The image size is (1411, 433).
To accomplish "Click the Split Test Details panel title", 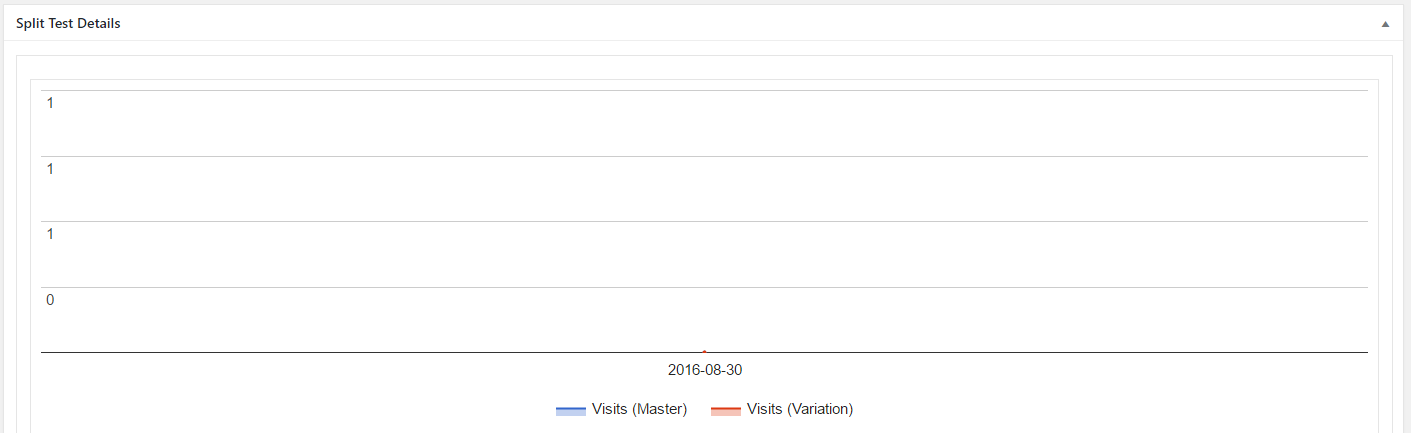I will click(x=68, y=23).
